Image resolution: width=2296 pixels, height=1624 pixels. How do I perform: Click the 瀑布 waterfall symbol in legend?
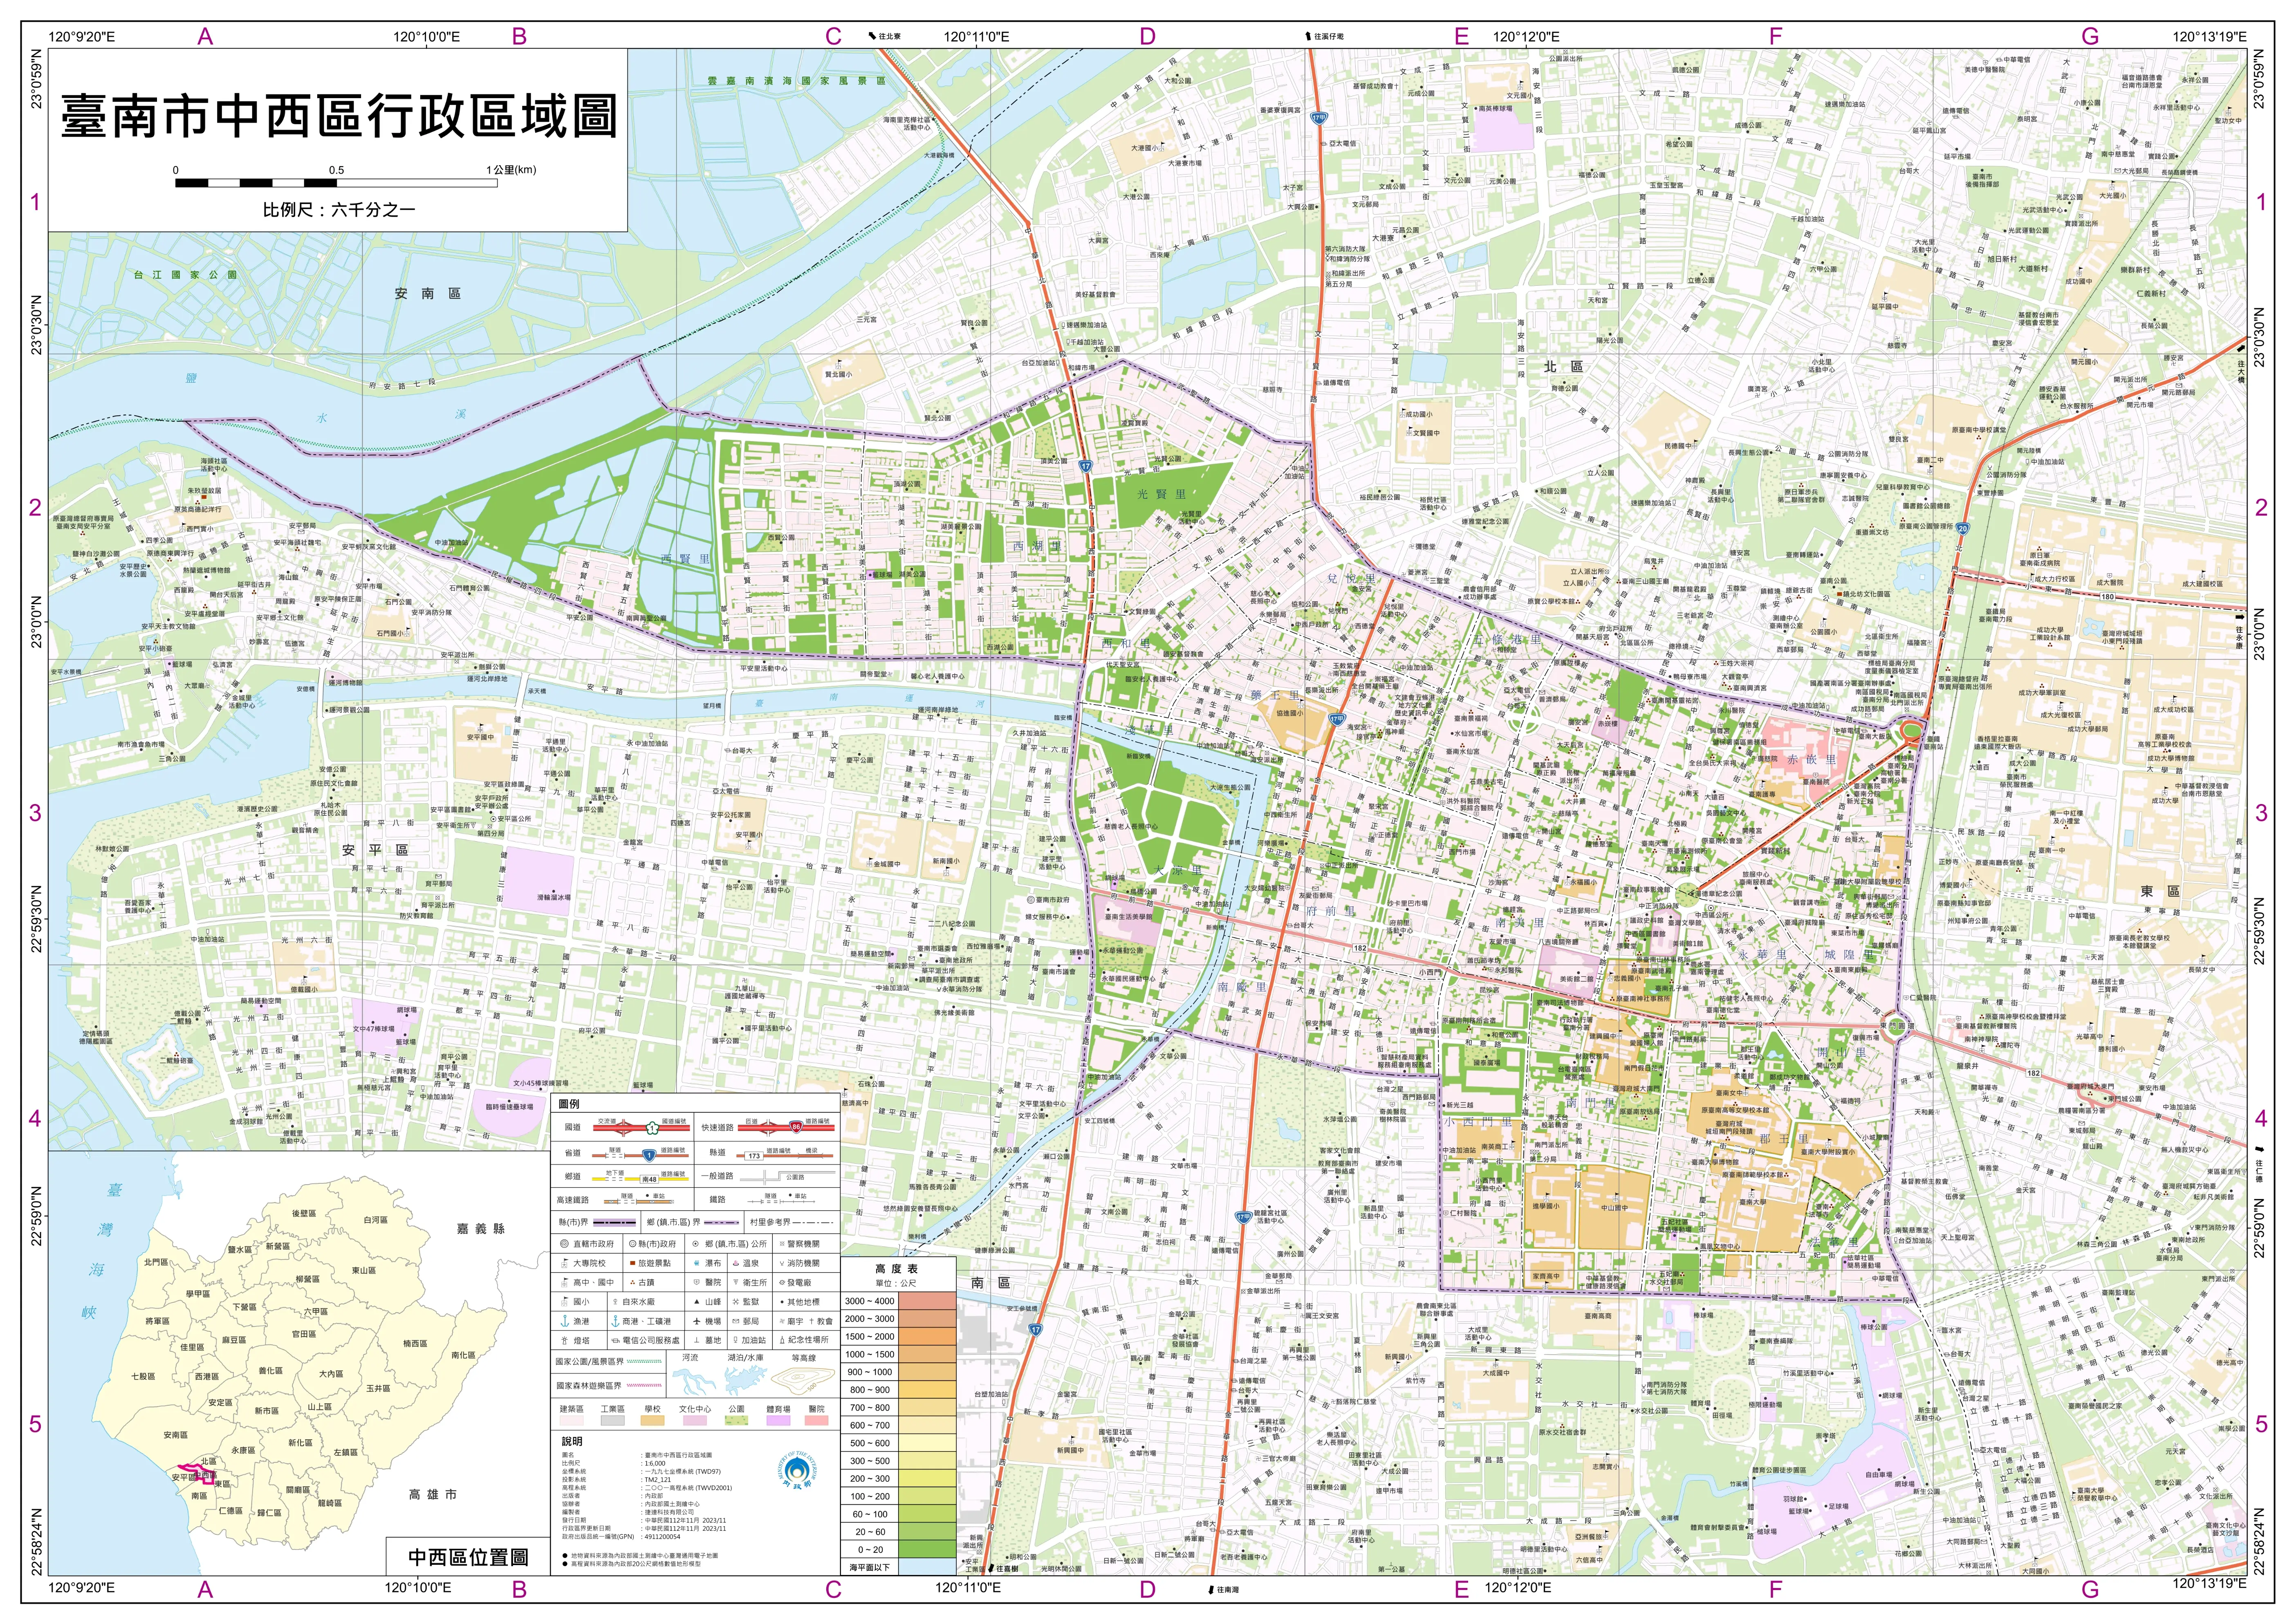coord(697,1263)
